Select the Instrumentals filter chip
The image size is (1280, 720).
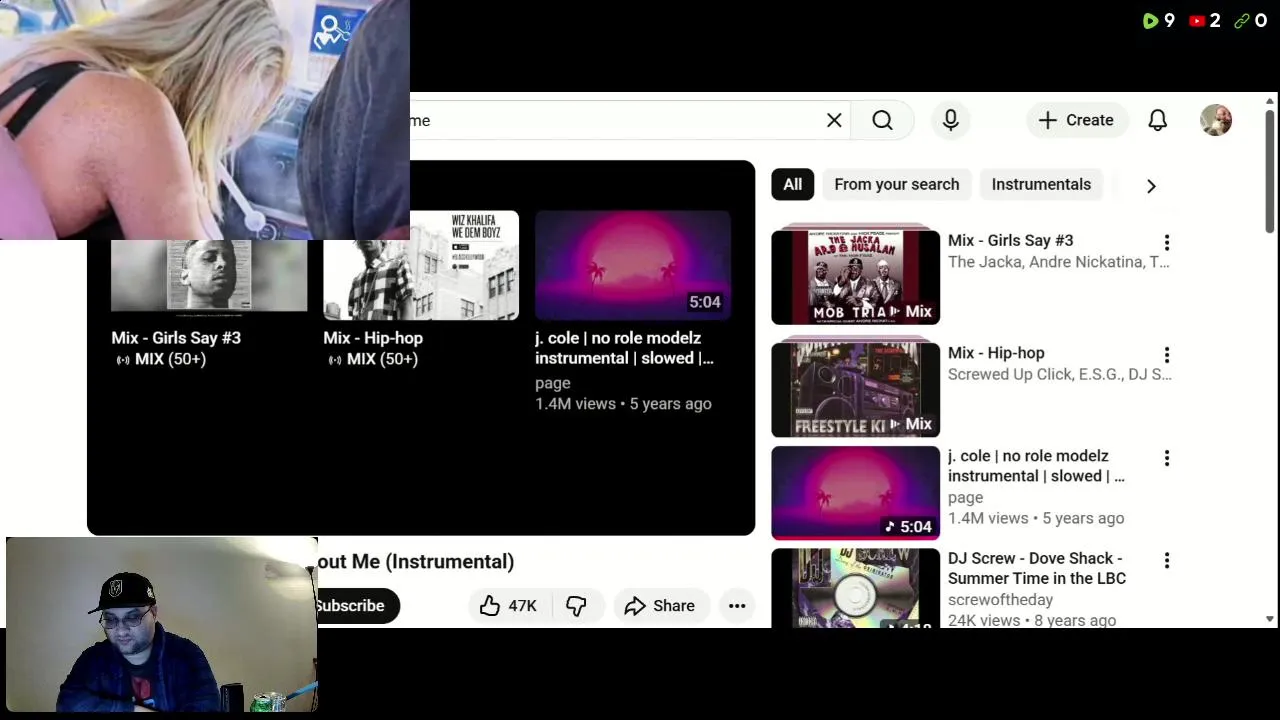tap(1041, 184)
